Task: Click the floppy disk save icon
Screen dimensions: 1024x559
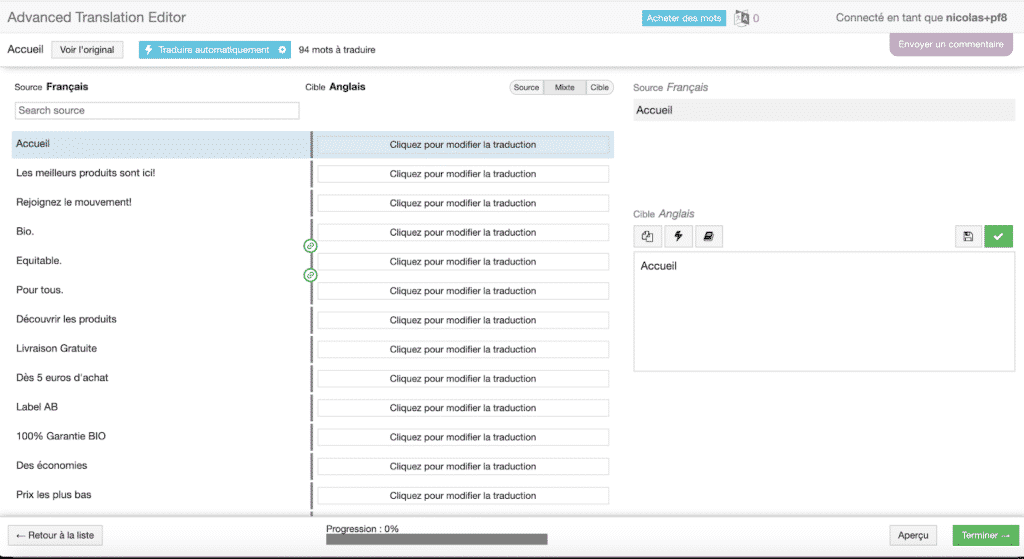Action: (x=968, y=237)
